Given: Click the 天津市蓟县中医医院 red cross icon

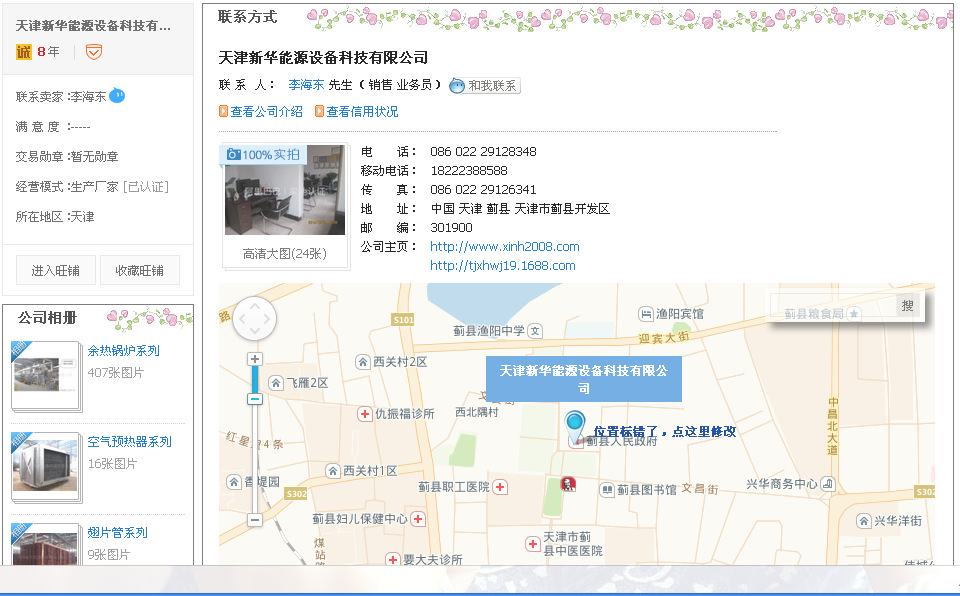Looking at the screenshot, I should (533, 544).
